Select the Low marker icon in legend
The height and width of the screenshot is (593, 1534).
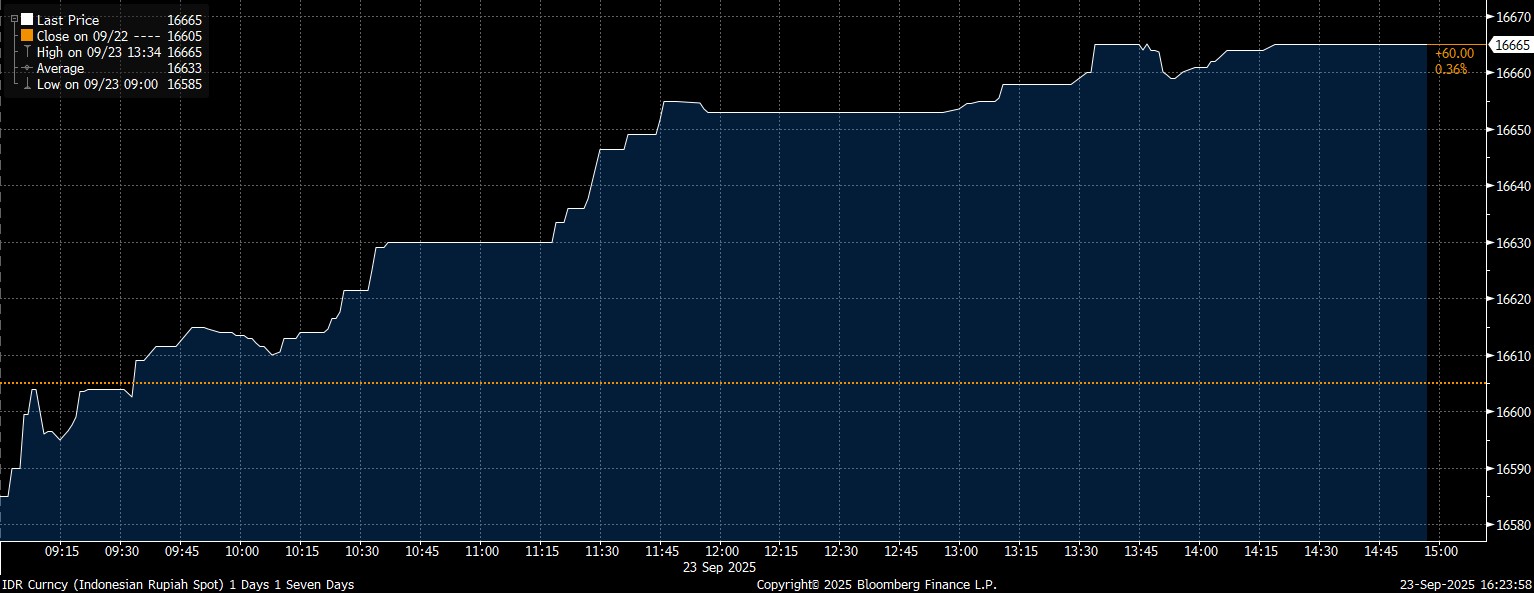27,85
